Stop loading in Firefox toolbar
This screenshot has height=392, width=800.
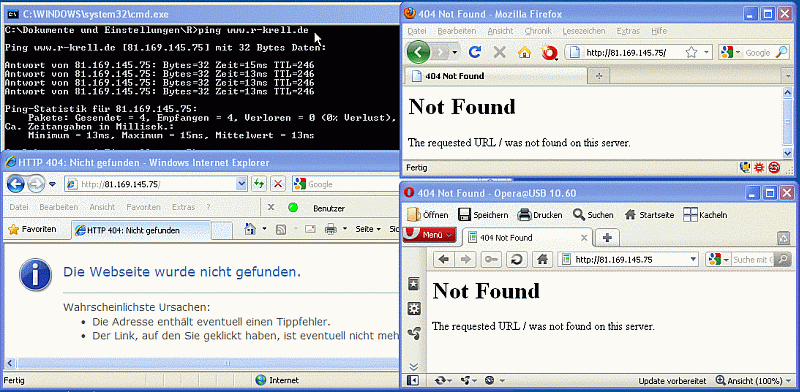click(499, 52)
